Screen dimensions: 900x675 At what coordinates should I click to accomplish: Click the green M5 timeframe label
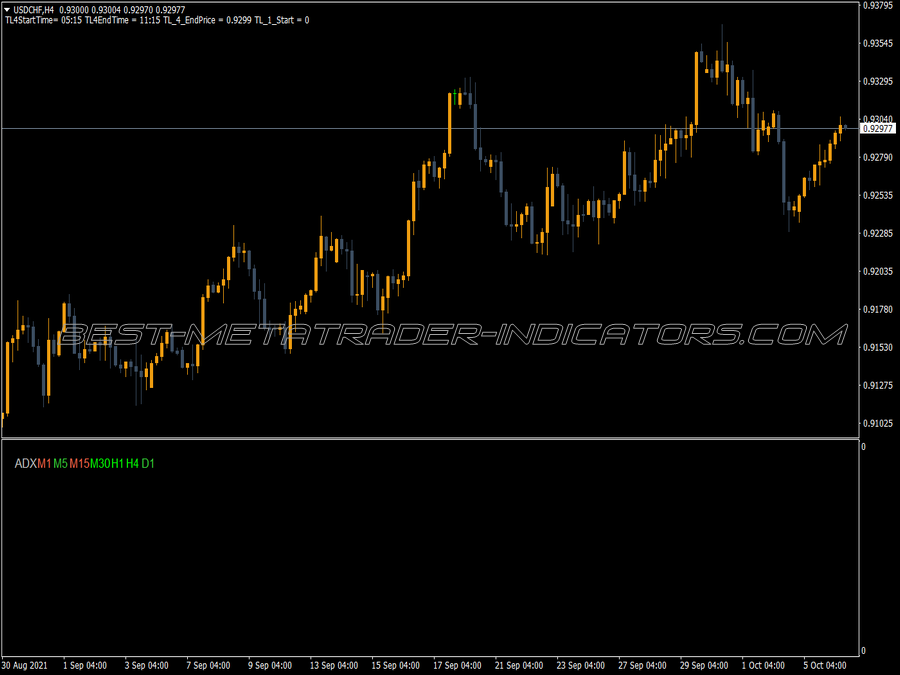point(61,463)
